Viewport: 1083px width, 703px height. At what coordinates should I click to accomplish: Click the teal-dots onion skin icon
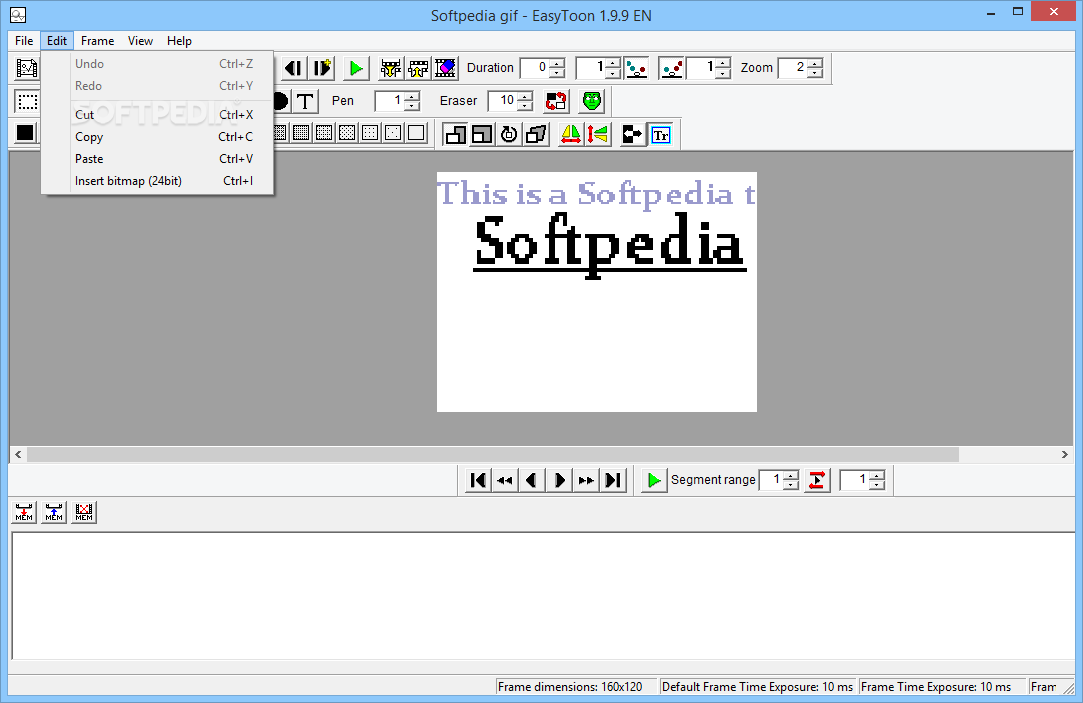(636, 68)
